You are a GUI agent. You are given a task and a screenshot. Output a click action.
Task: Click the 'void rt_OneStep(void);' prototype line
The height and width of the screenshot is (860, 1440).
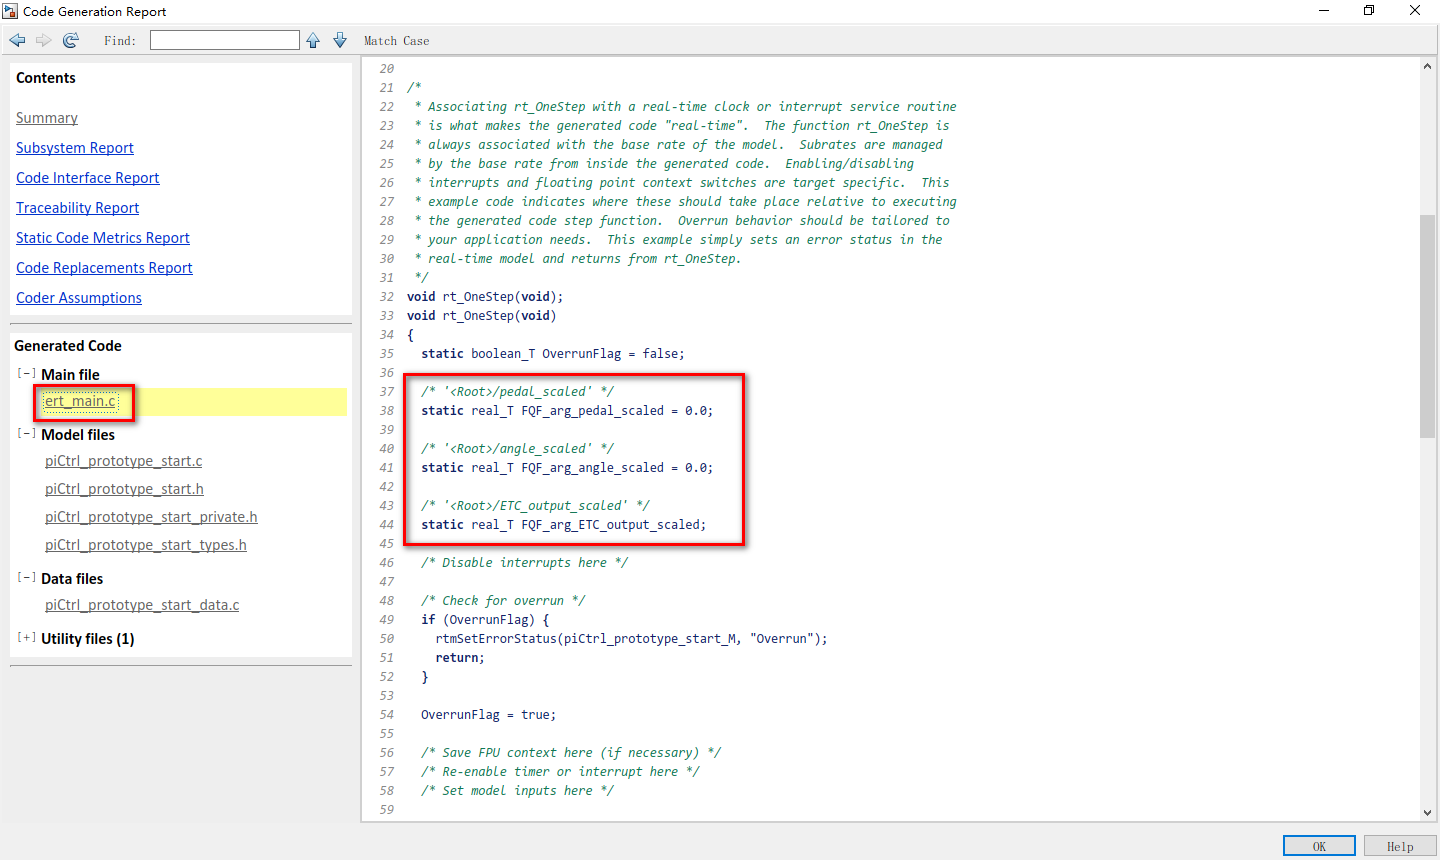click(x=485, y=297)
